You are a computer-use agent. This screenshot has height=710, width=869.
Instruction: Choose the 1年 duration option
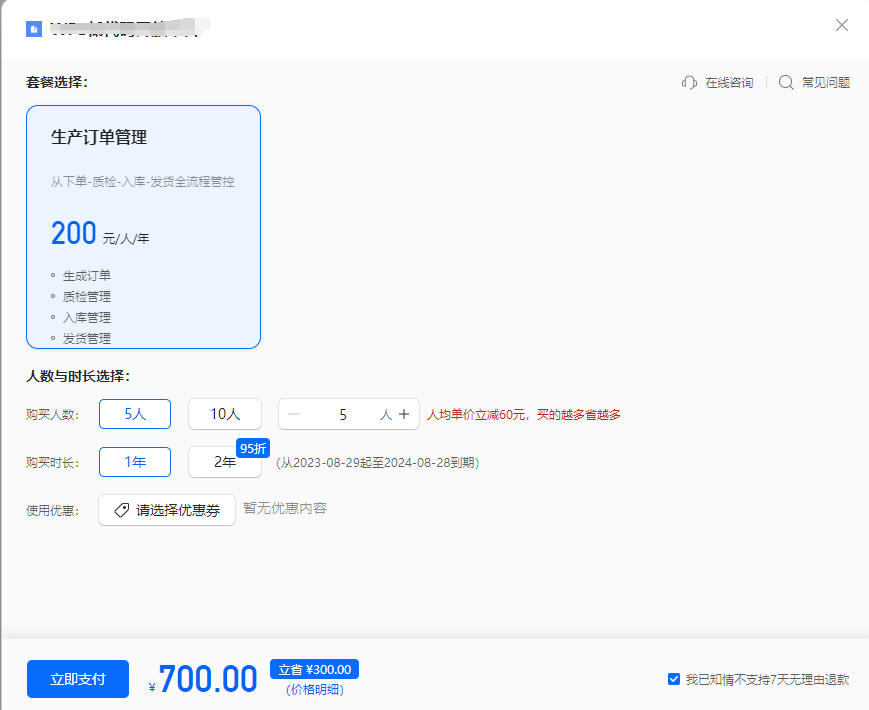click(x=134, y=462)
